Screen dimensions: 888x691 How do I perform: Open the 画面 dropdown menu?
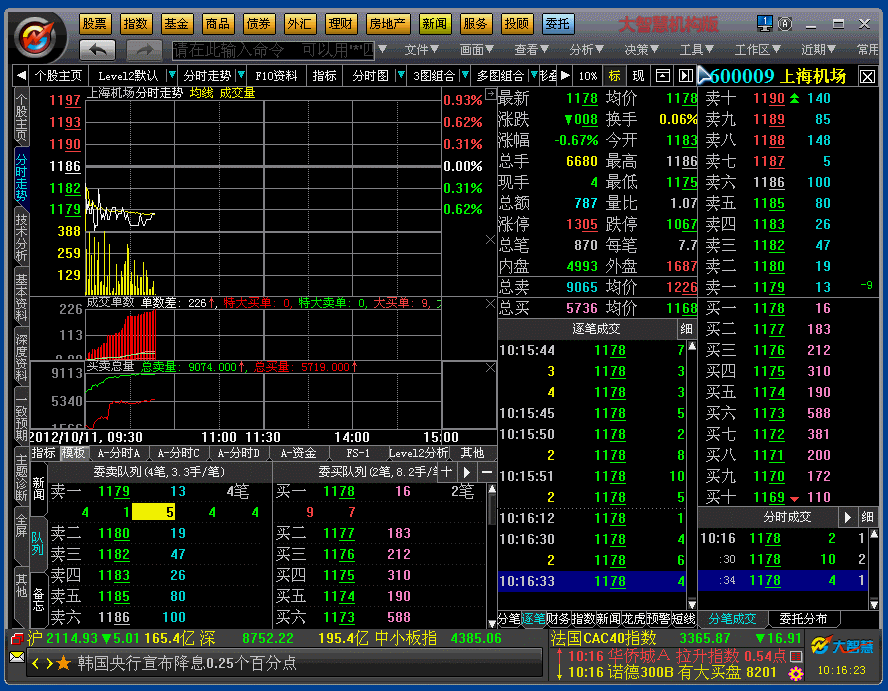tap(476, 50)
